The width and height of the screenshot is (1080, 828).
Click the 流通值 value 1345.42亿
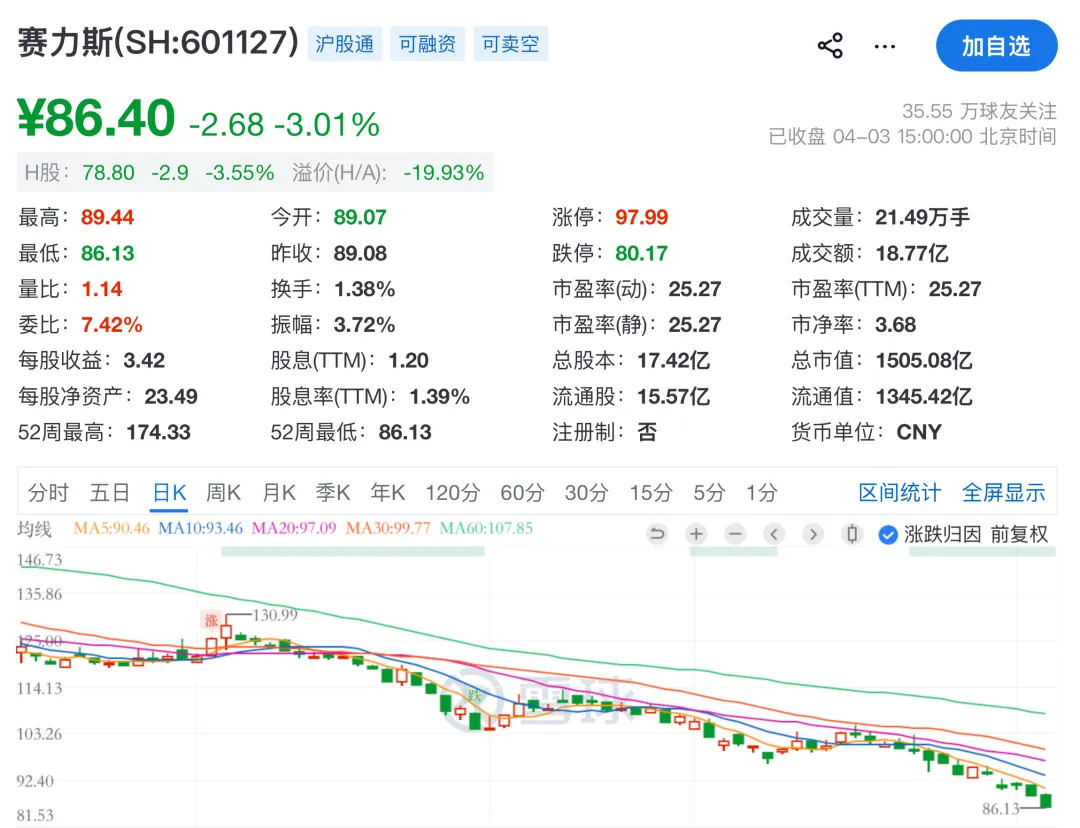pos(923,396)
